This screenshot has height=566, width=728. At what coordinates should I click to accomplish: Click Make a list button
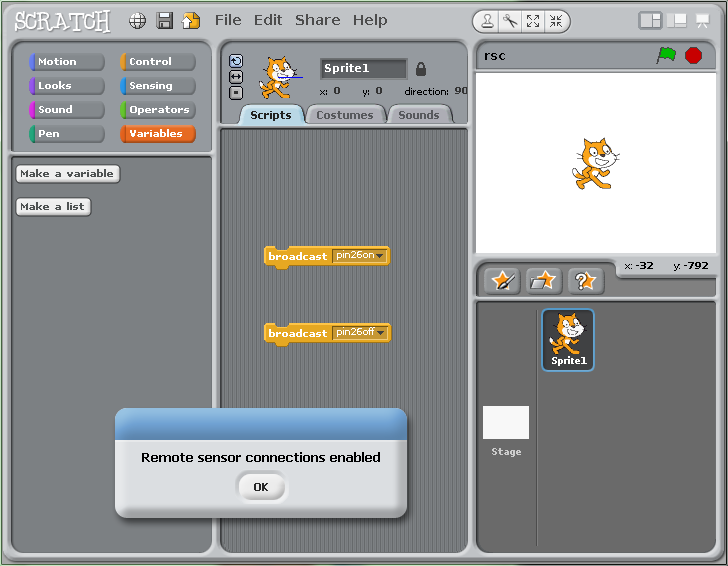point(53,207)
